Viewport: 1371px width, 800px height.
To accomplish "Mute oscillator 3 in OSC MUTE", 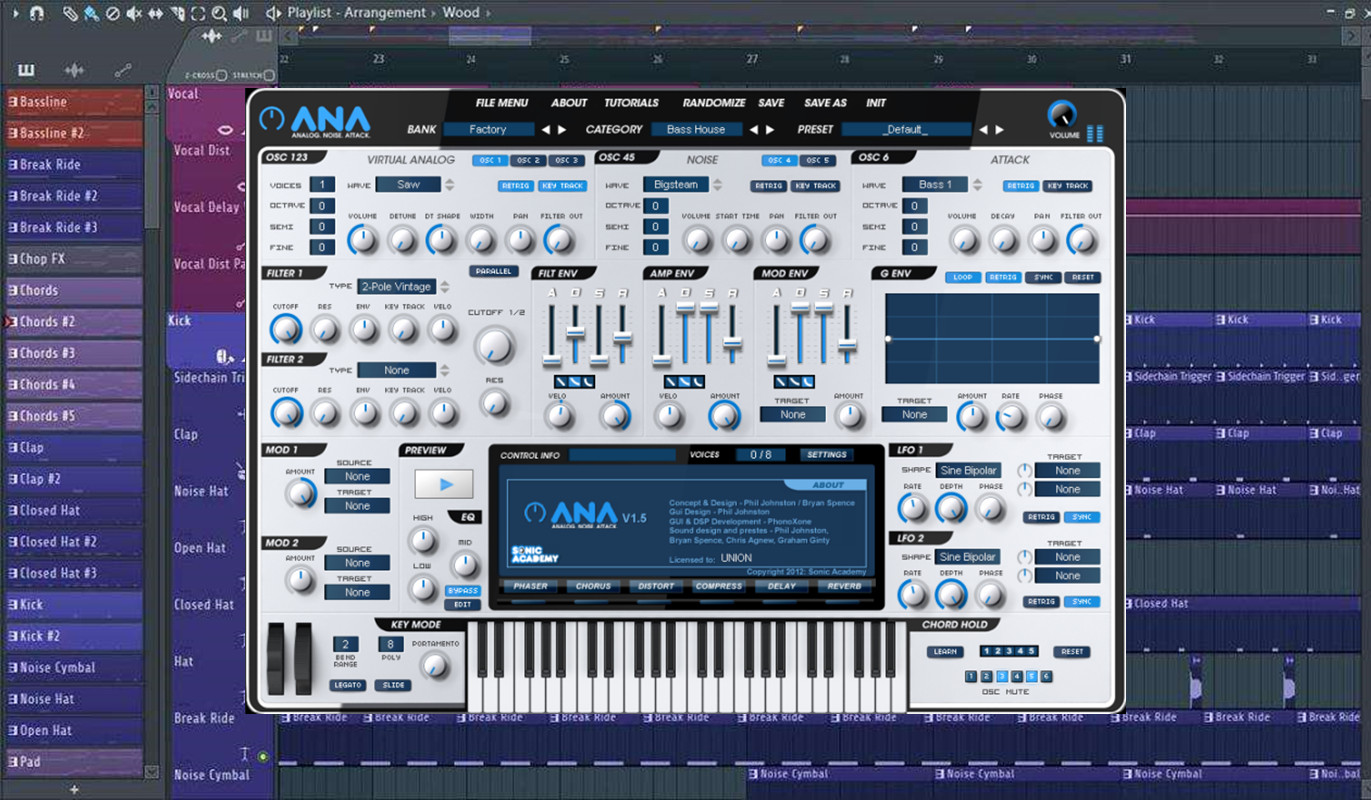I will click(1001, 677).
